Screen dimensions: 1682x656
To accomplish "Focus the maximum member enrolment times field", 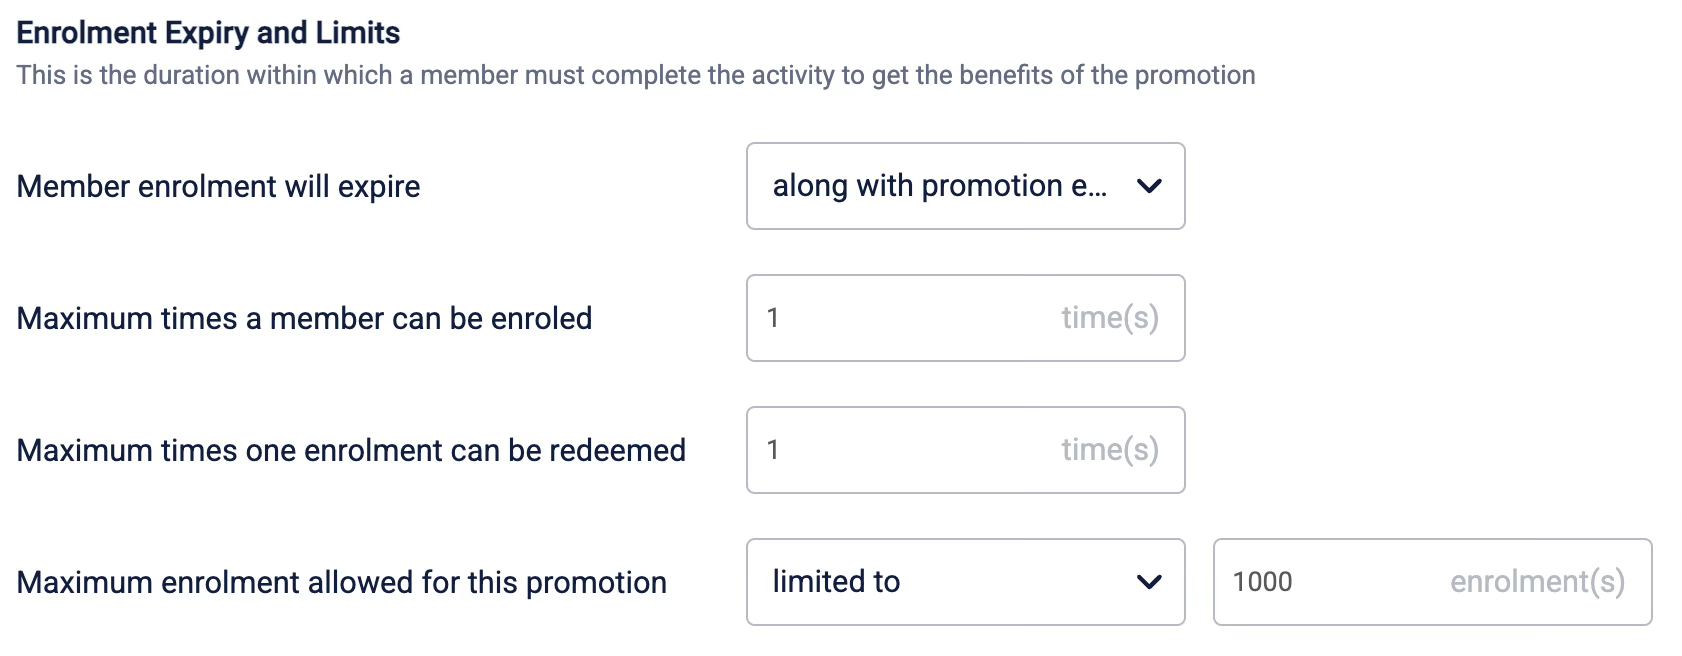I will pyautogui.click(x=910, y=318).
